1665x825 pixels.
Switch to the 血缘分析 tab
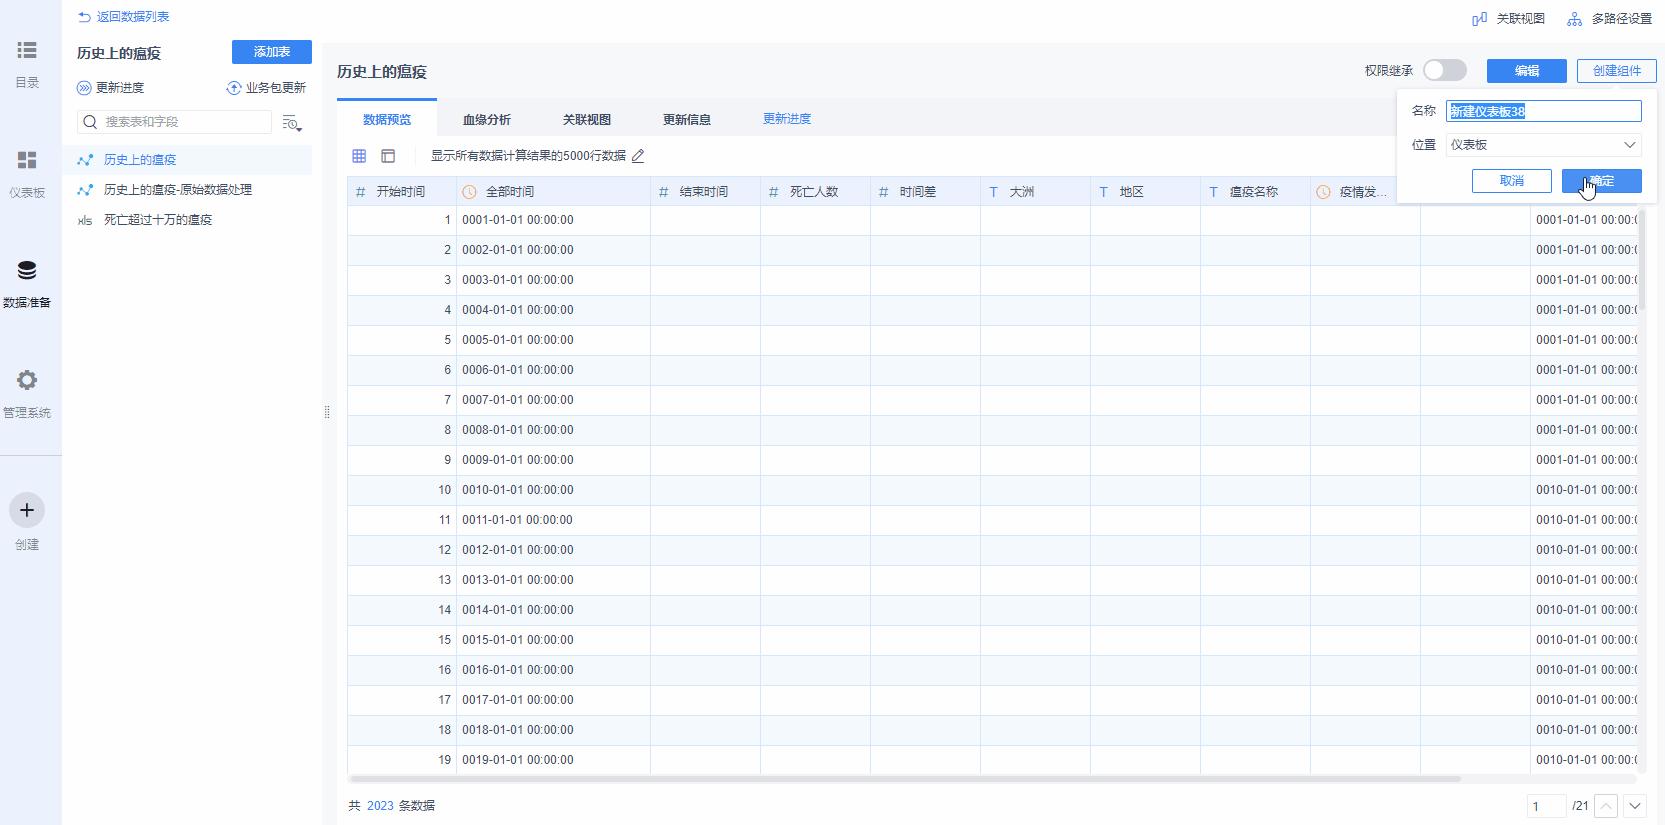(x=487, y=120)
